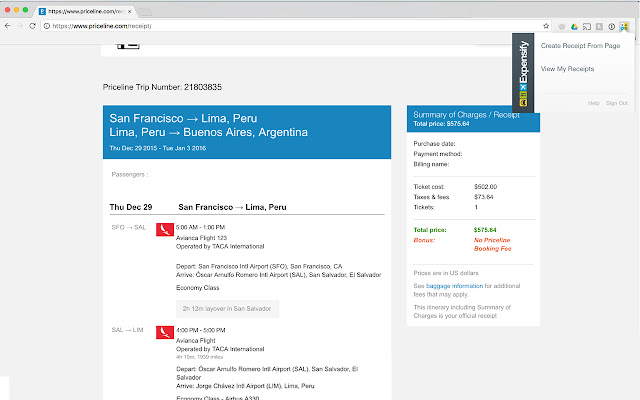Screen dimensions: 640x400
Task: Click 'Lima, Peru → Buenos Aires, Argentina' heading
Action: [209, 132]
